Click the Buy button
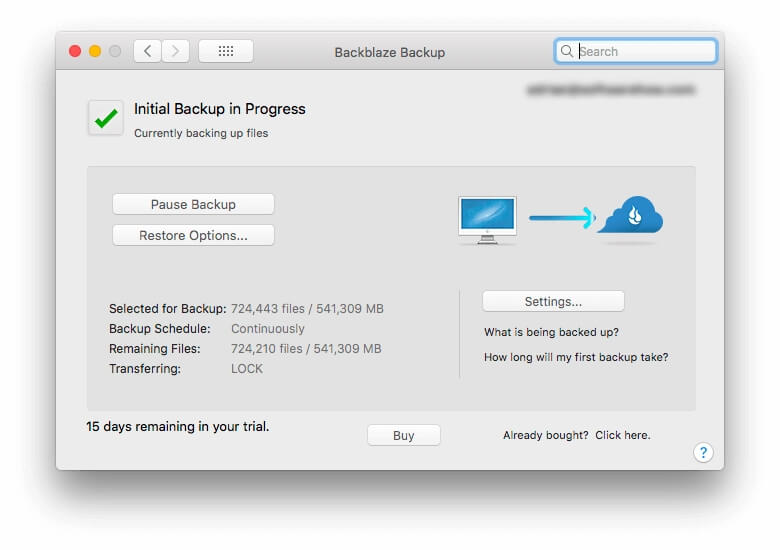Image resolution: width=780 pixels, height=550 pixels. click(403, 436)
